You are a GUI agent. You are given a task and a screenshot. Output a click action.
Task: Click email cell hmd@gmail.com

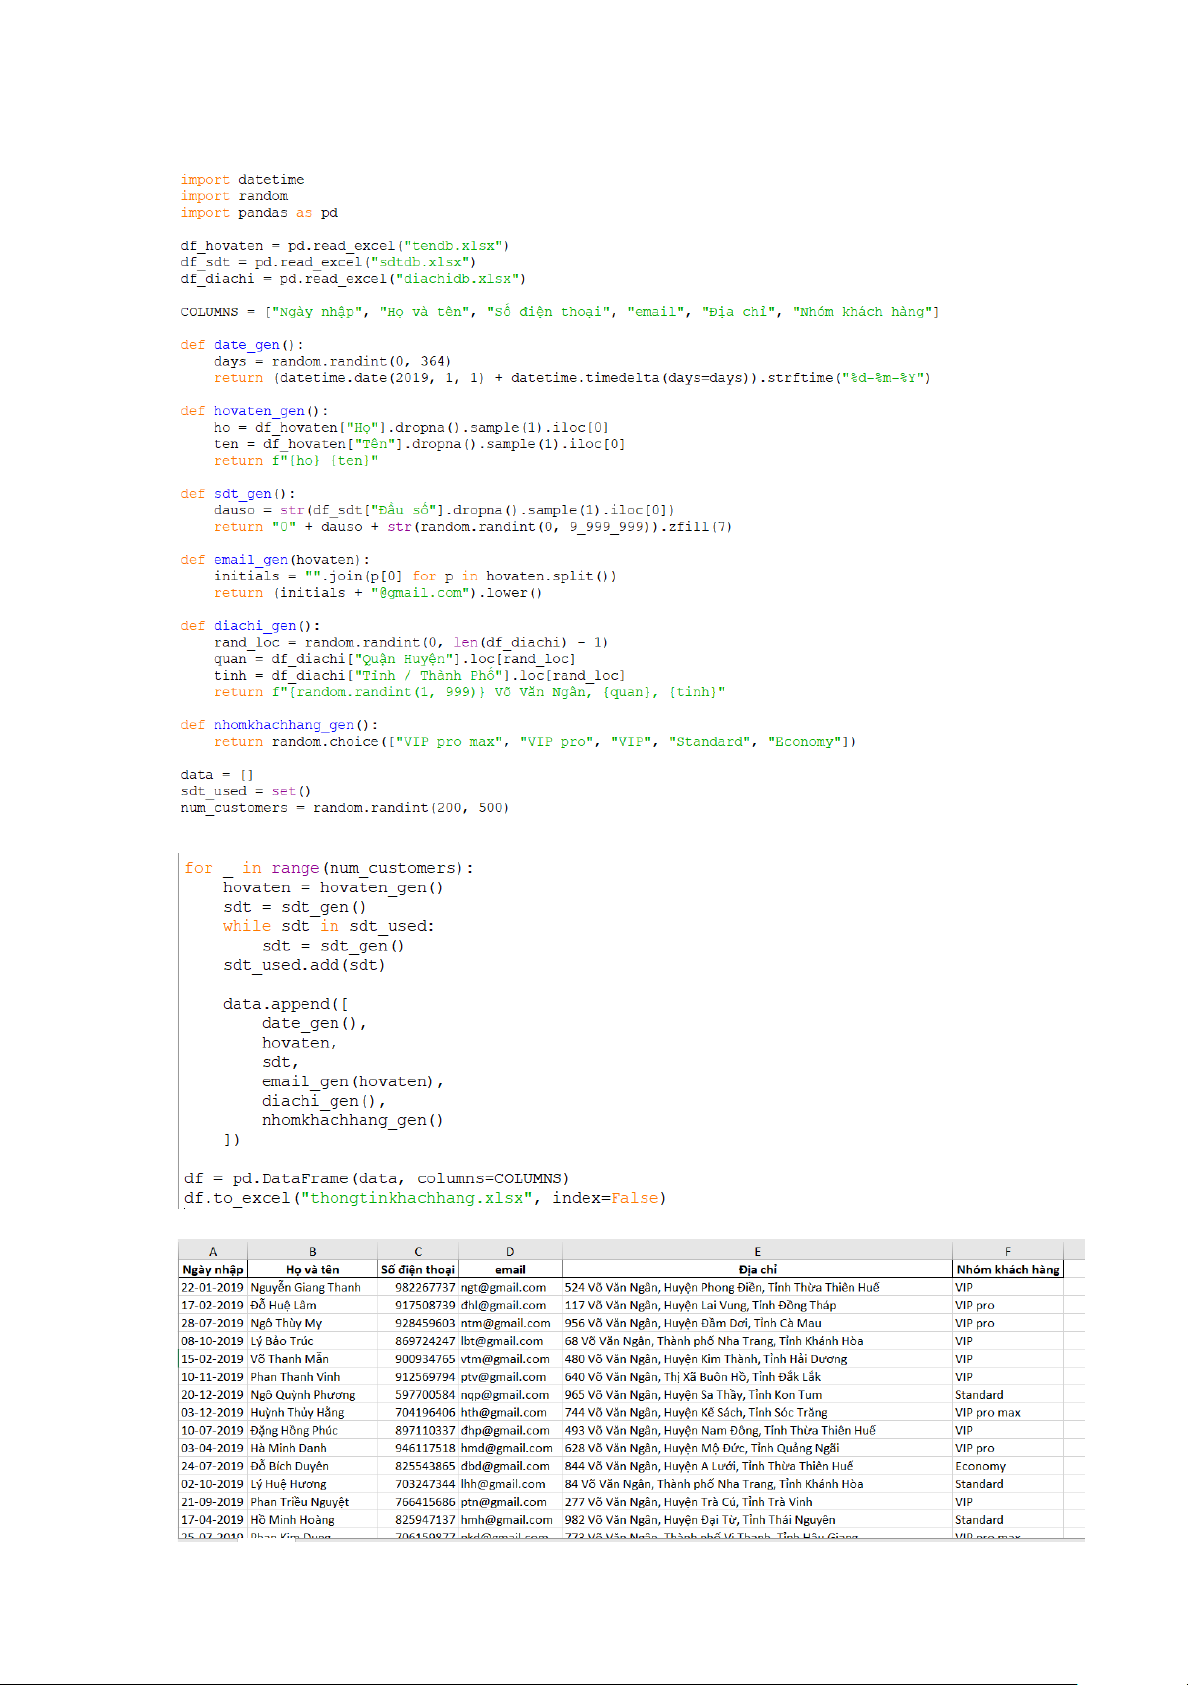[x=506, y=1448]
